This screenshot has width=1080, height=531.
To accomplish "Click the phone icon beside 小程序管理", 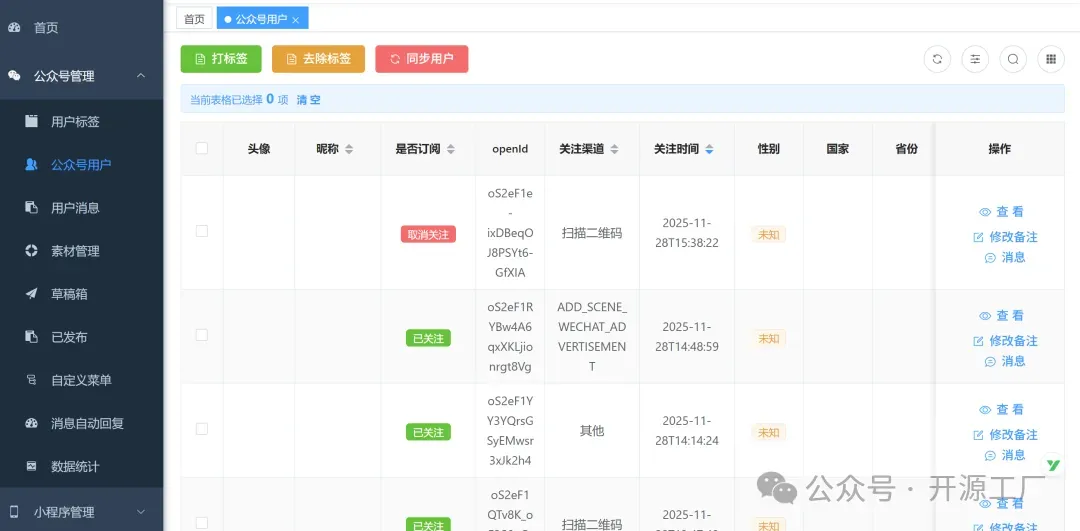I will (x=14, y=512).
